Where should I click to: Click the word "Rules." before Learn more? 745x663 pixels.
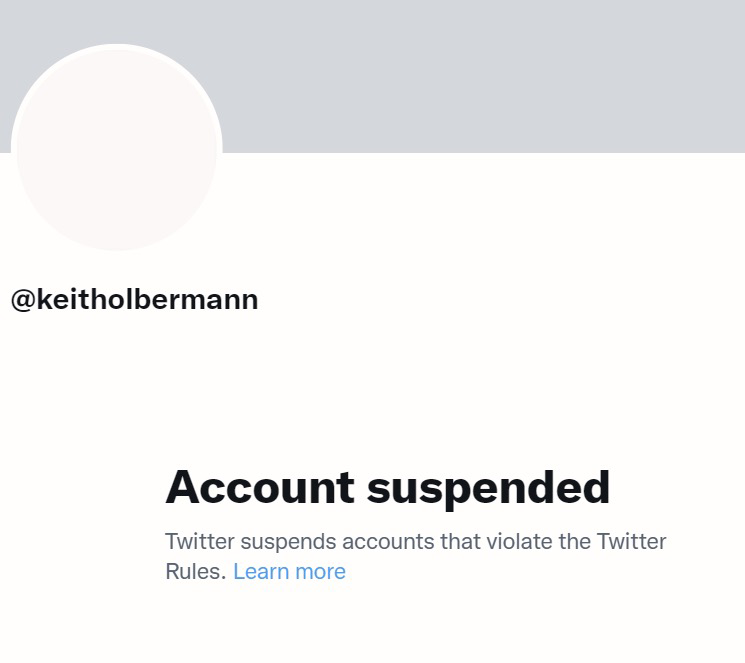[195, 572]
